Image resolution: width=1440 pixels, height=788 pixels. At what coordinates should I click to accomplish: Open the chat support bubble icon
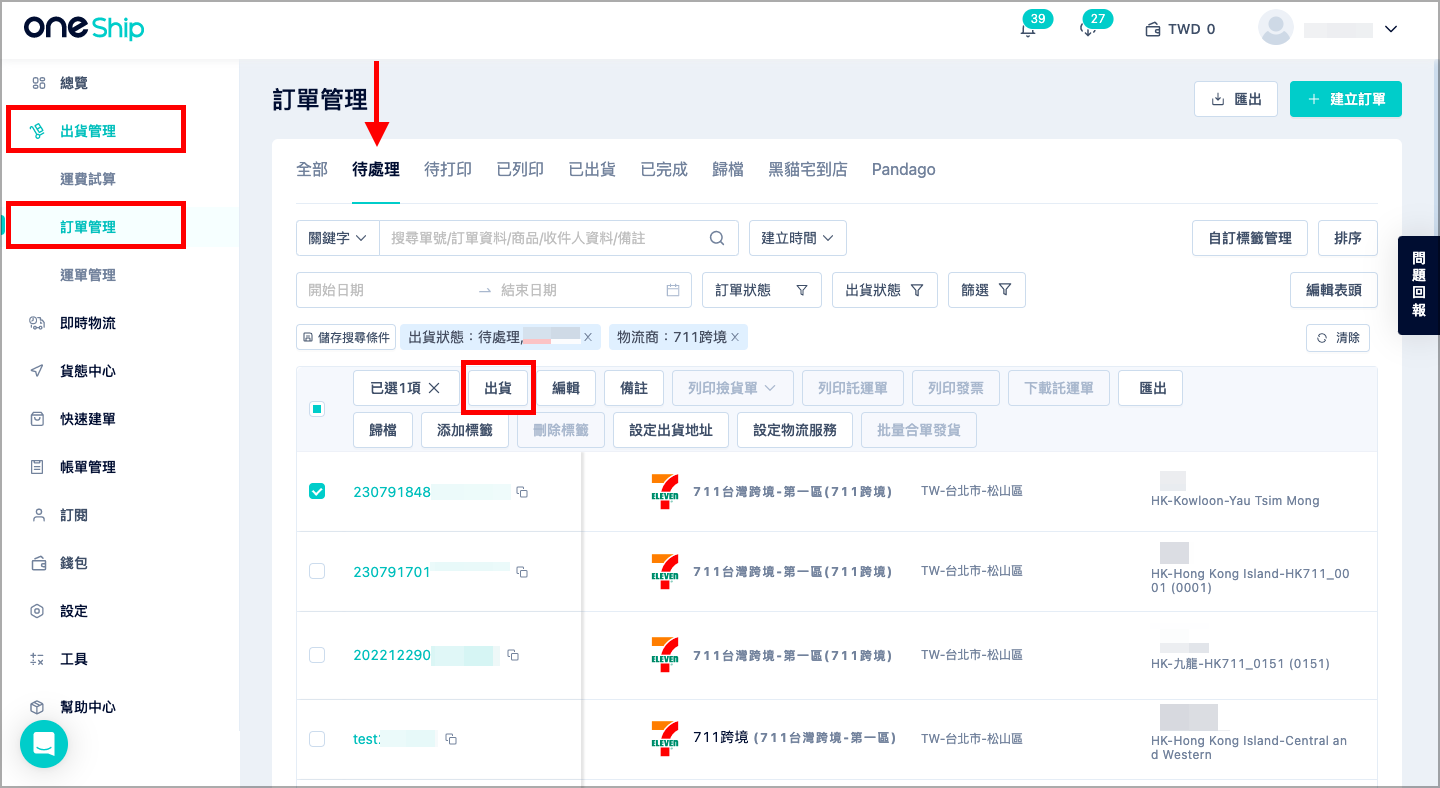[x=44, y=744]
